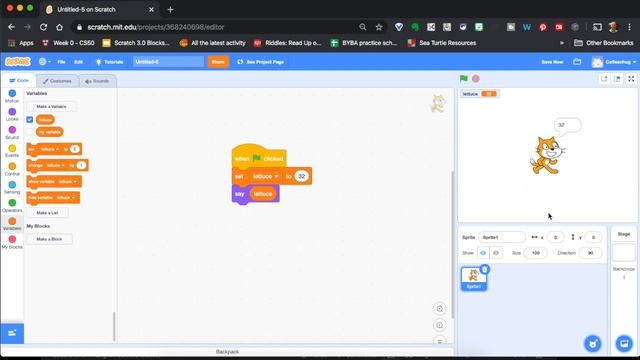Screen dimensions: 640x360
Task: Switch to the Sounds tab
Action: coord(97,81)
